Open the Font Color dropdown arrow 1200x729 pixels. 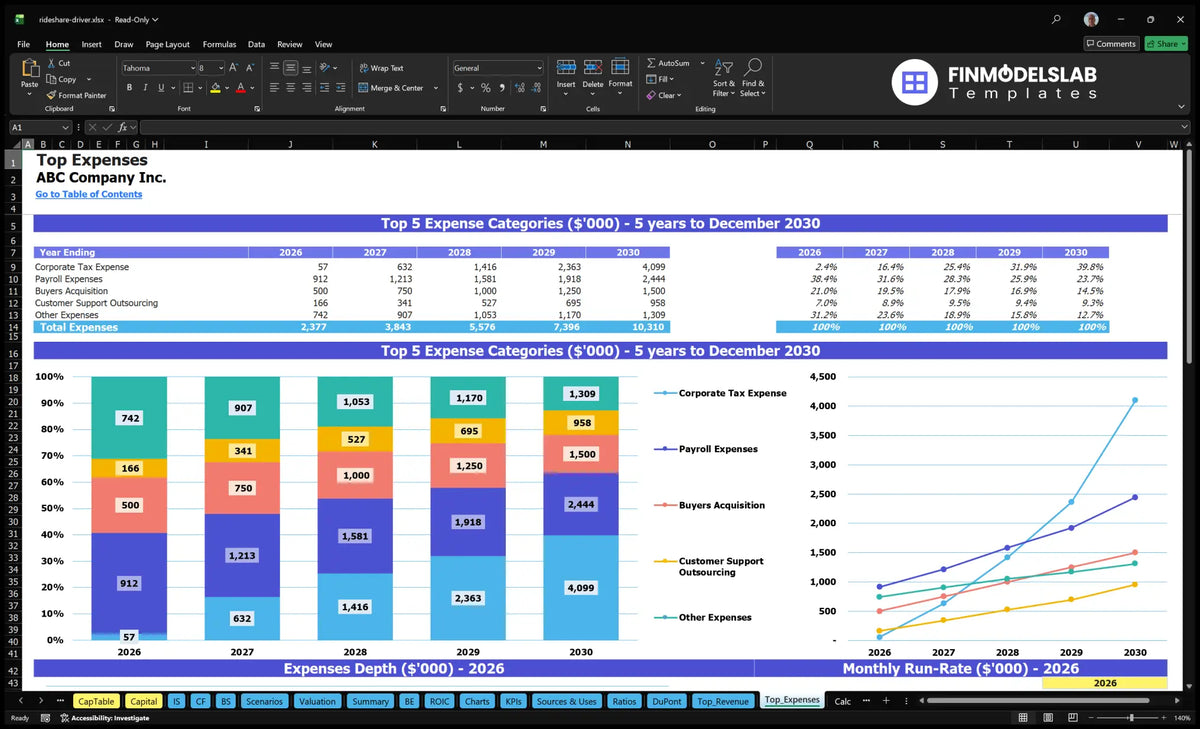[x=252, y=88]
